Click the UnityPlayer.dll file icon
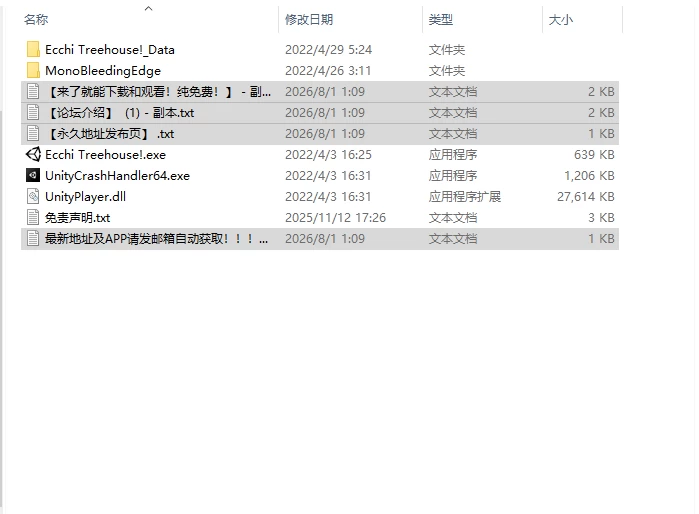 [33, 197]
